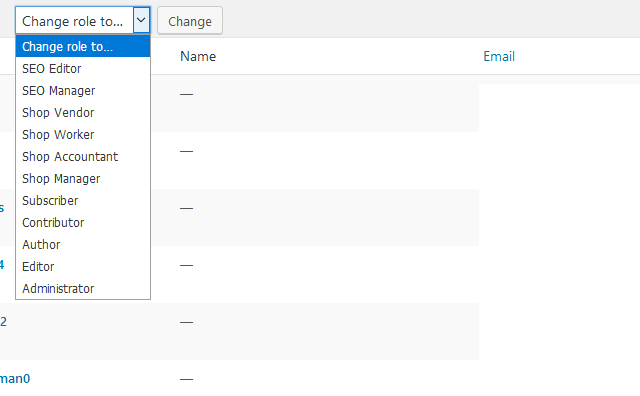Sort users by the Email column
640x396 pixels.
pyautogui.click(x=499, y=56)
